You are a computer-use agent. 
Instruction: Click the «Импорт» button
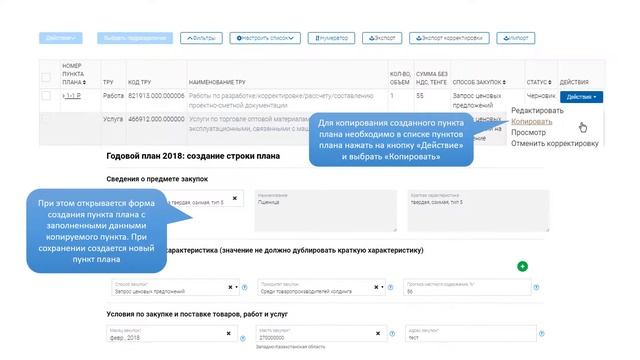tap(516, 38)
